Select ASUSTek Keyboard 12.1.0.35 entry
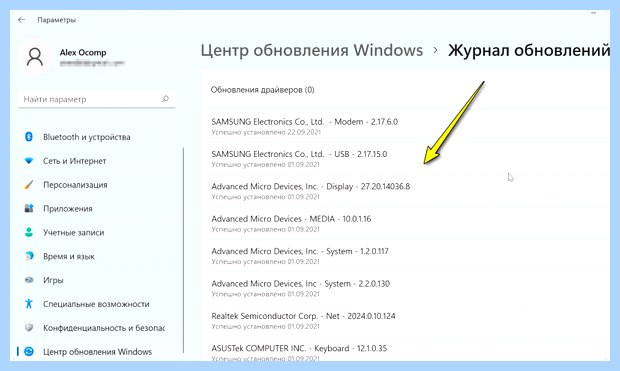This screenshot has height=371, width=620. 405,349
